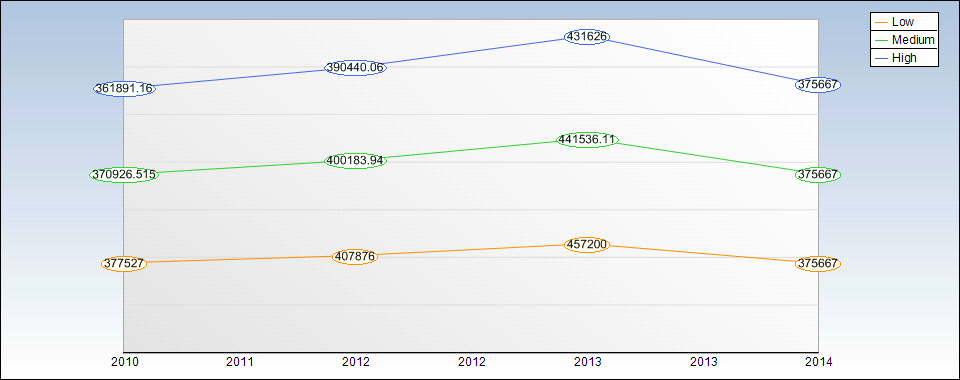Viewport: 960px width, 380px height.
Task: Select the 441536.11 data label
Action: click(587, 140)
